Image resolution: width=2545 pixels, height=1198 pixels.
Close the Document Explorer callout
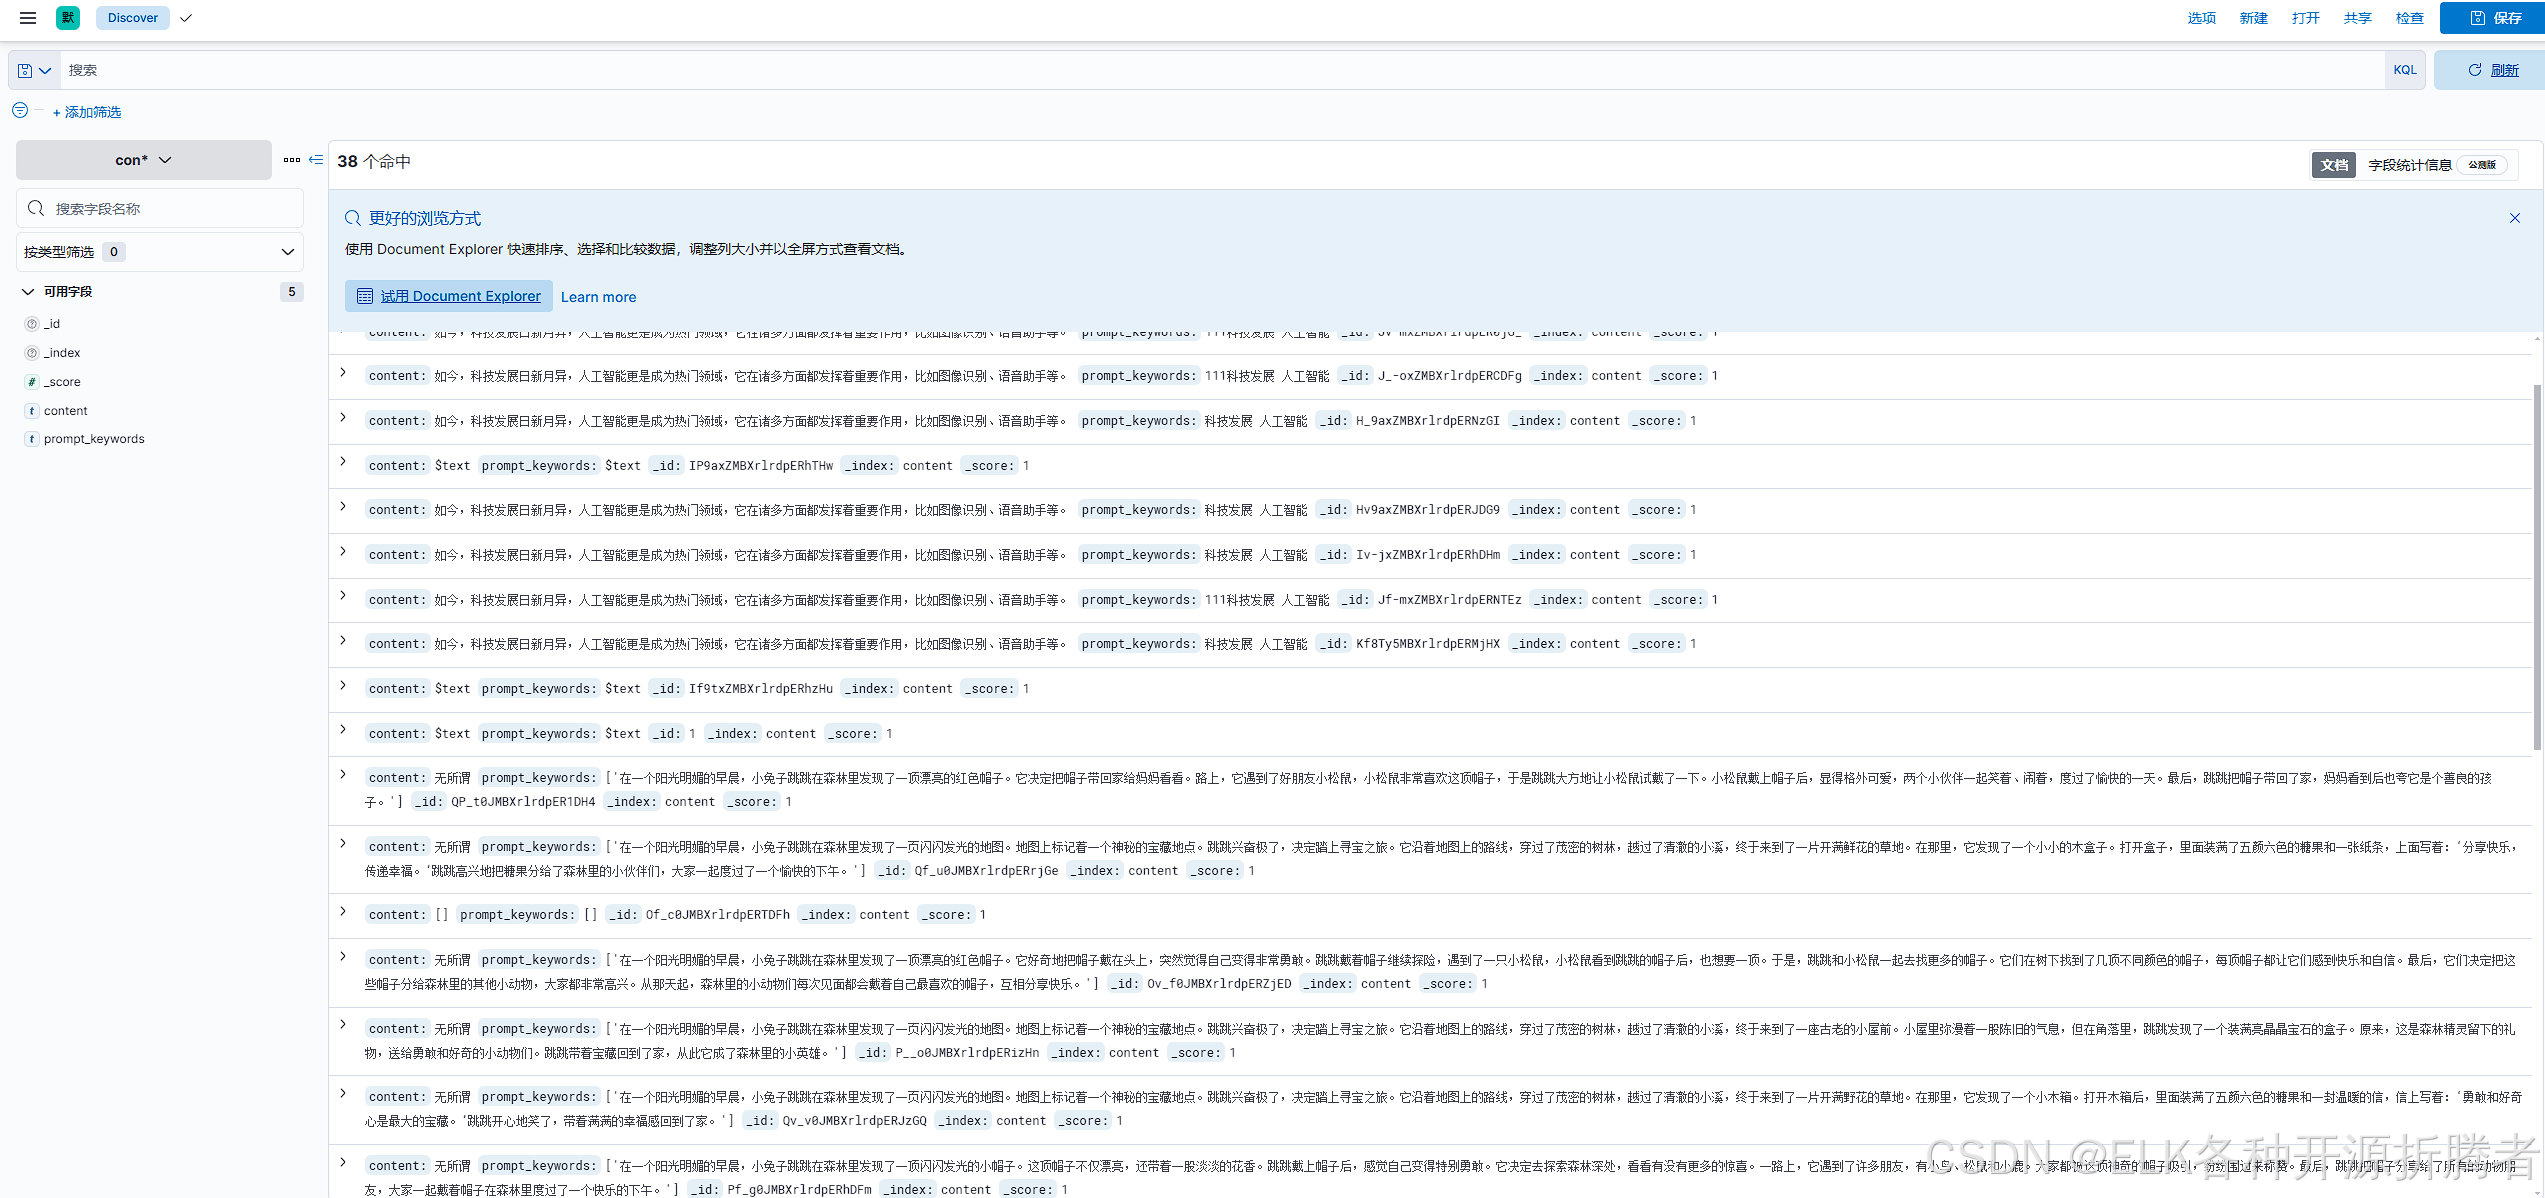pyautogui.click(x=2514, y=218)
